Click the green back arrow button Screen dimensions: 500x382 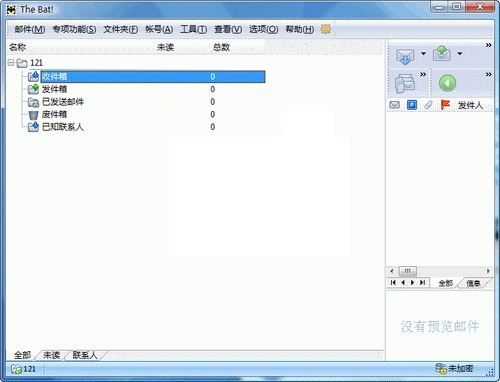(447, 83)
